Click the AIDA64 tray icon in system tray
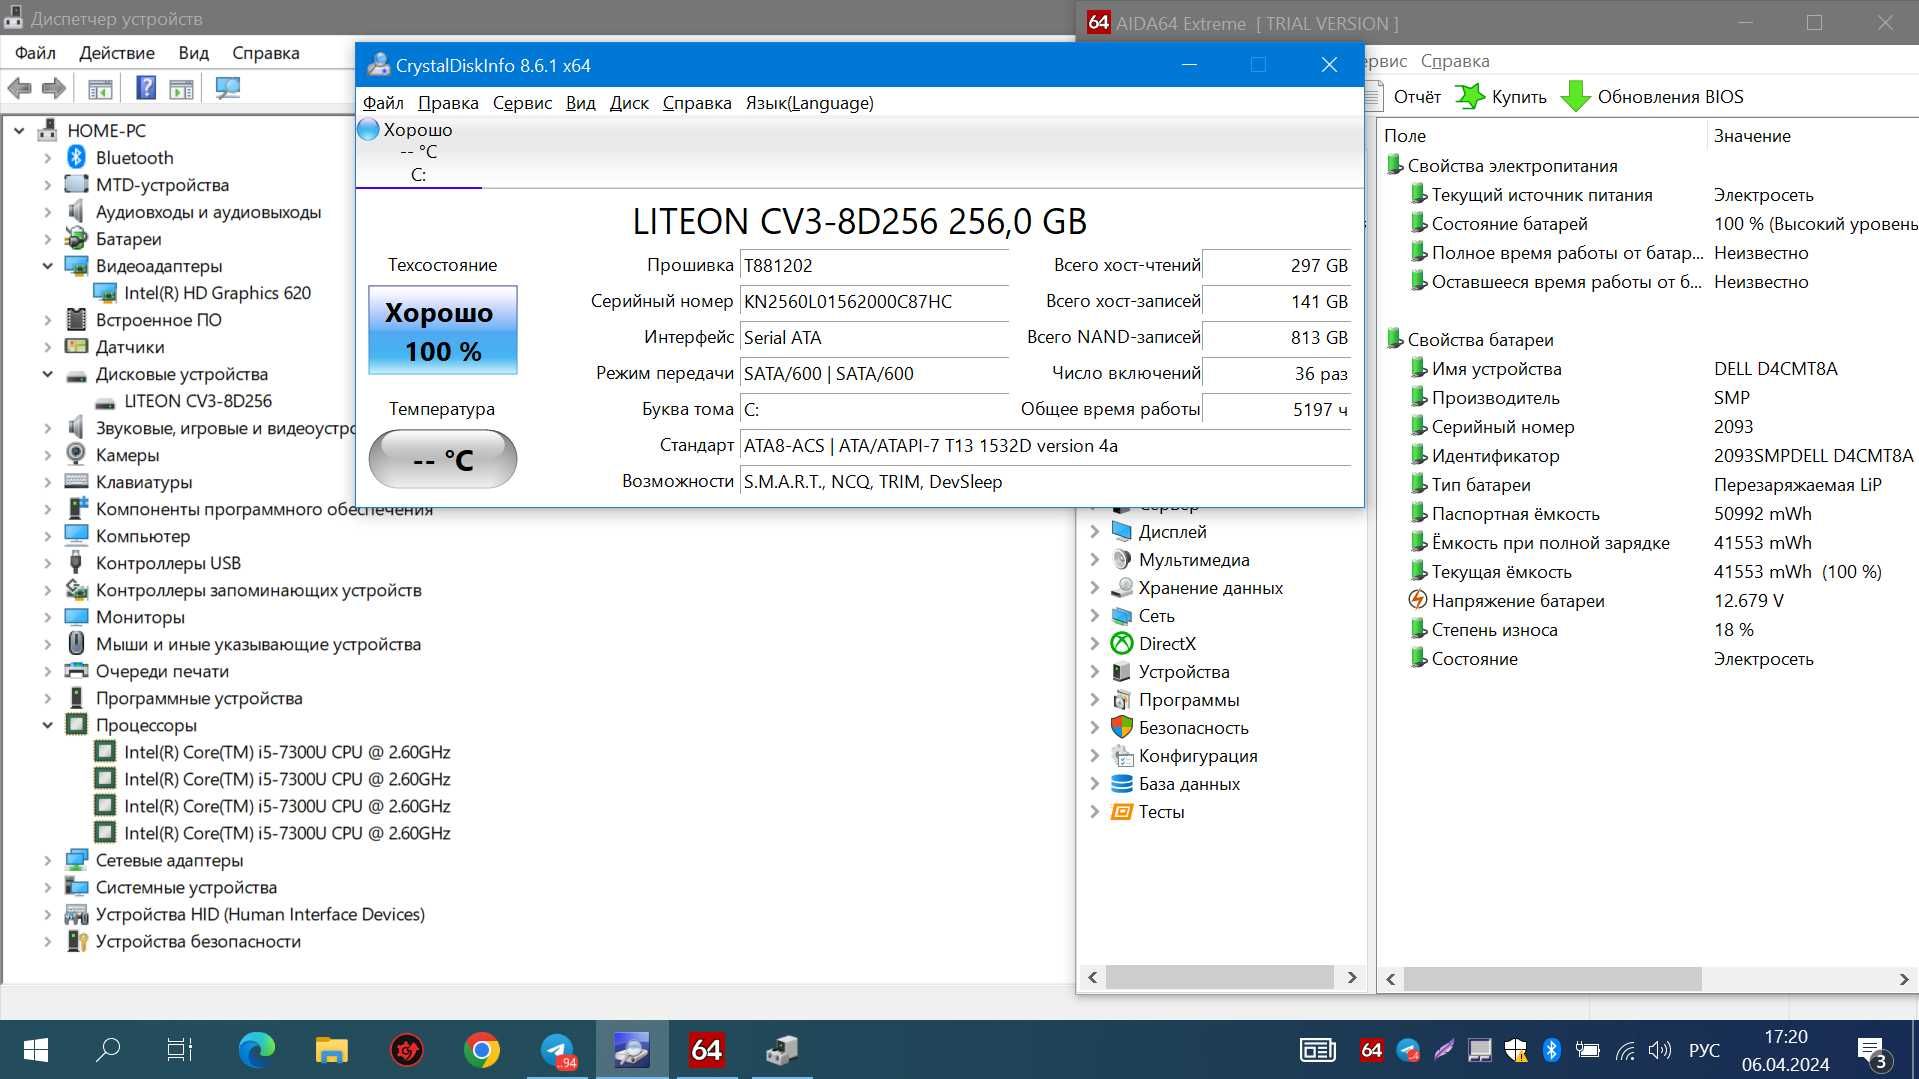Image resolution: width=1919 pixels, height=1079 pixels. tap(1371, 1049)
